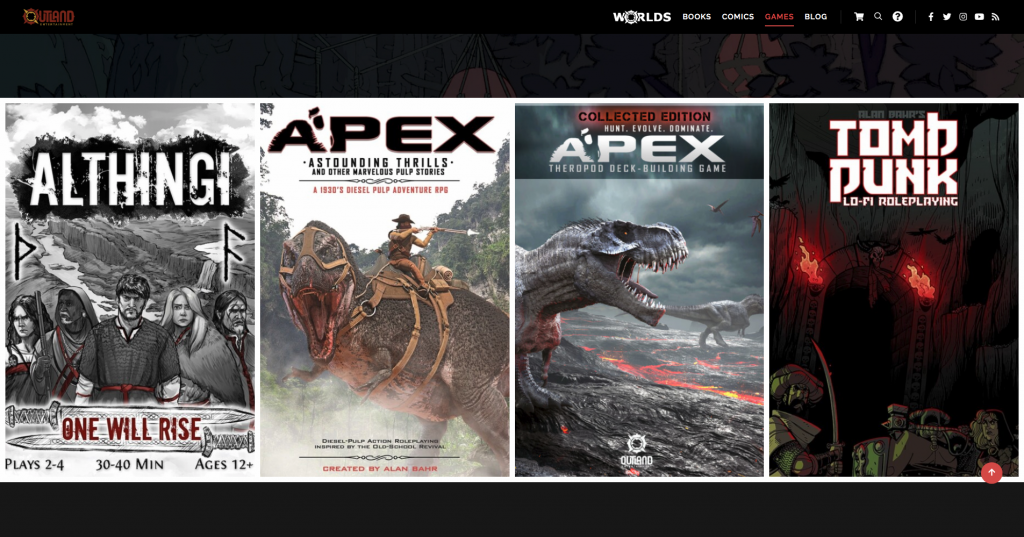Go to the Blog page
This screenshot has width=1024, height=537.
[x=816, y=17]
